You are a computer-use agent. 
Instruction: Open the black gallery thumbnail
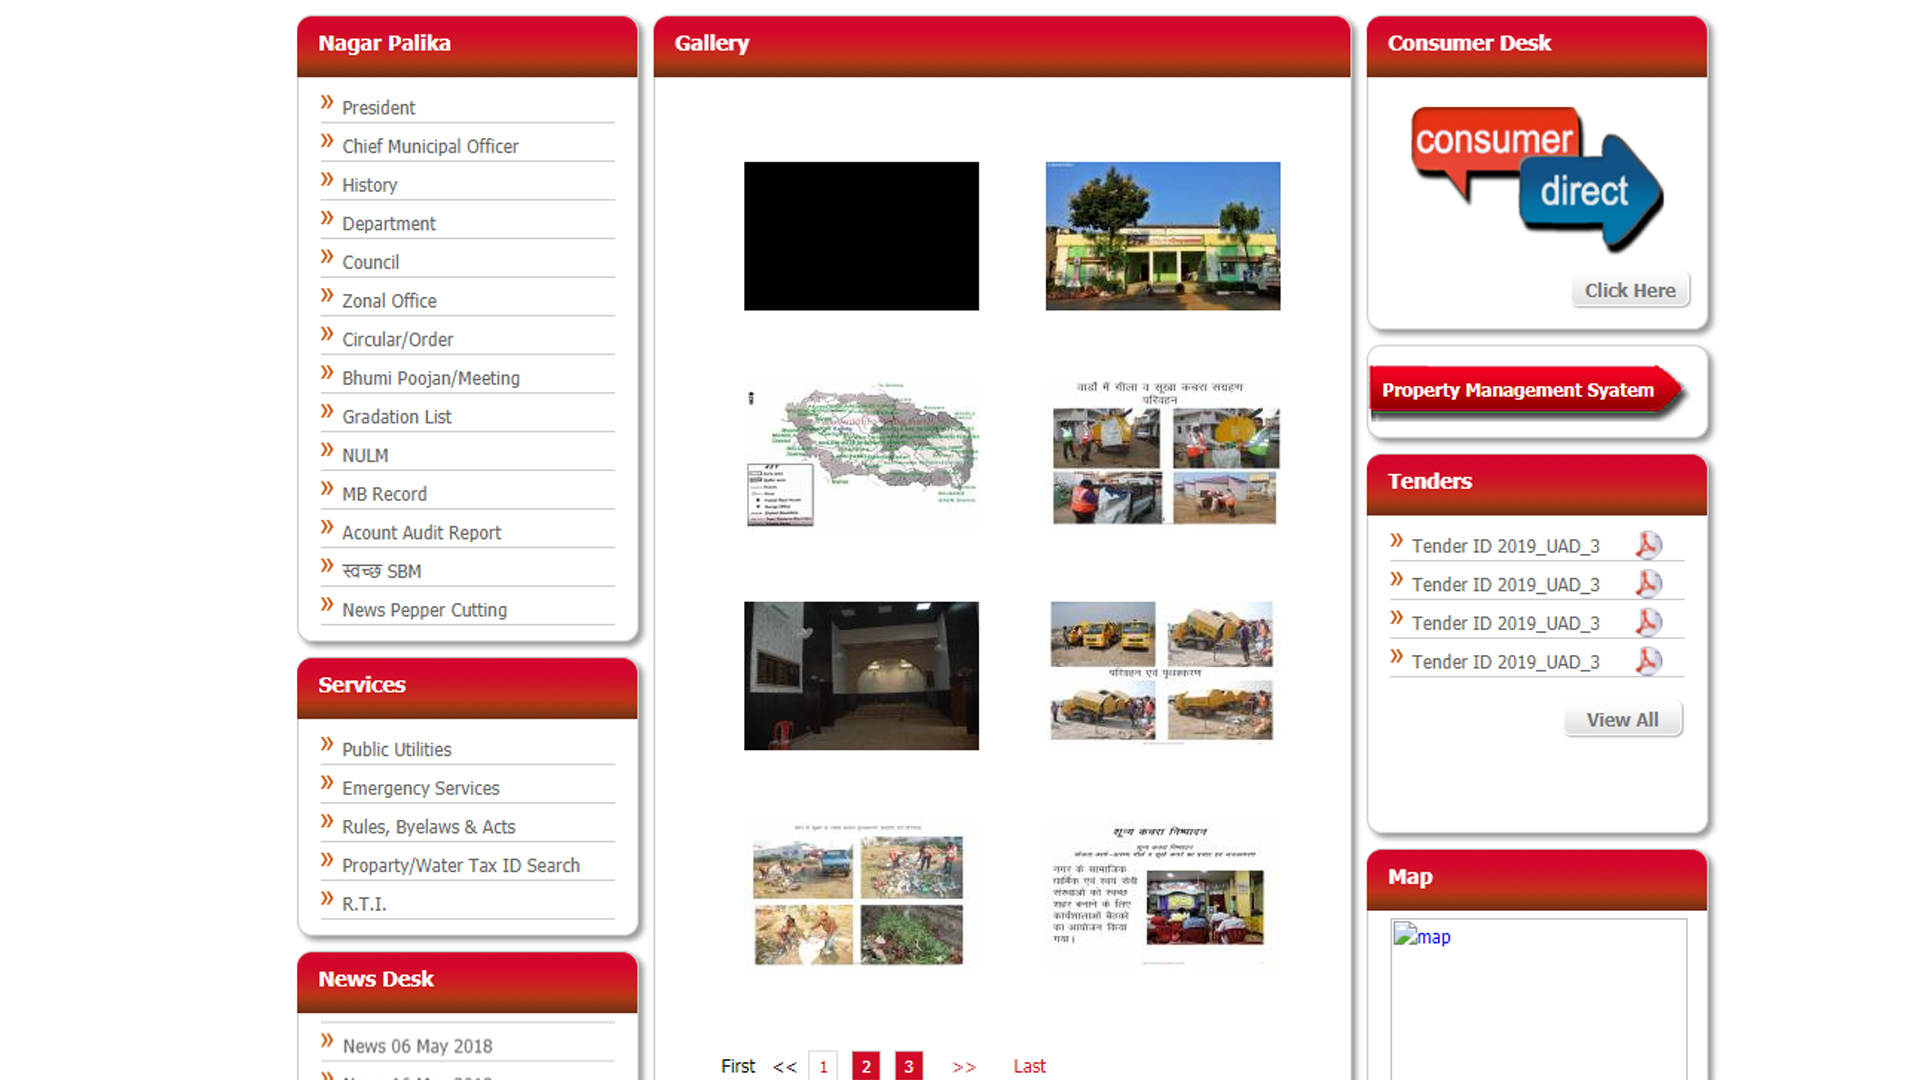point(861,236)
